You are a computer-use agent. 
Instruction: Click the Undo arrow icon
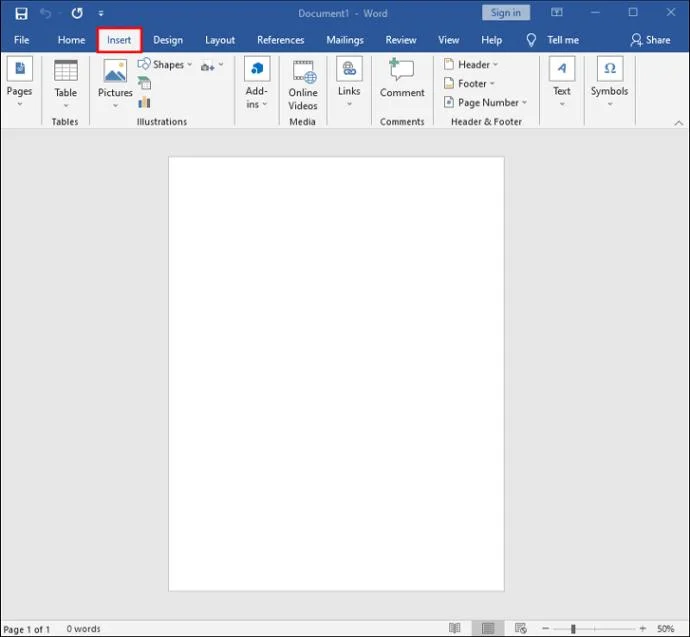45,13
